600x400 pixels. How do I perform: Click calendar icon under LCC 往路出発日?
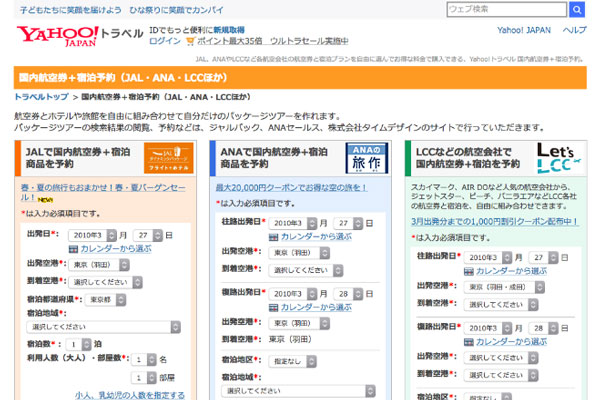(x=468, y=272)
